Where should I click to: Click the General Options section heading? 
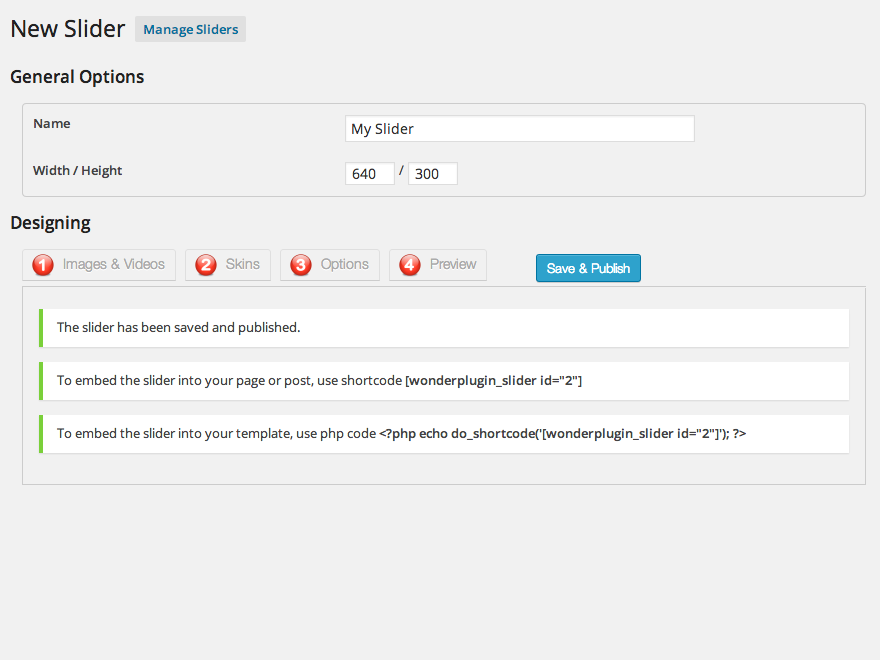pyautogui.click(x=77, y=77)
